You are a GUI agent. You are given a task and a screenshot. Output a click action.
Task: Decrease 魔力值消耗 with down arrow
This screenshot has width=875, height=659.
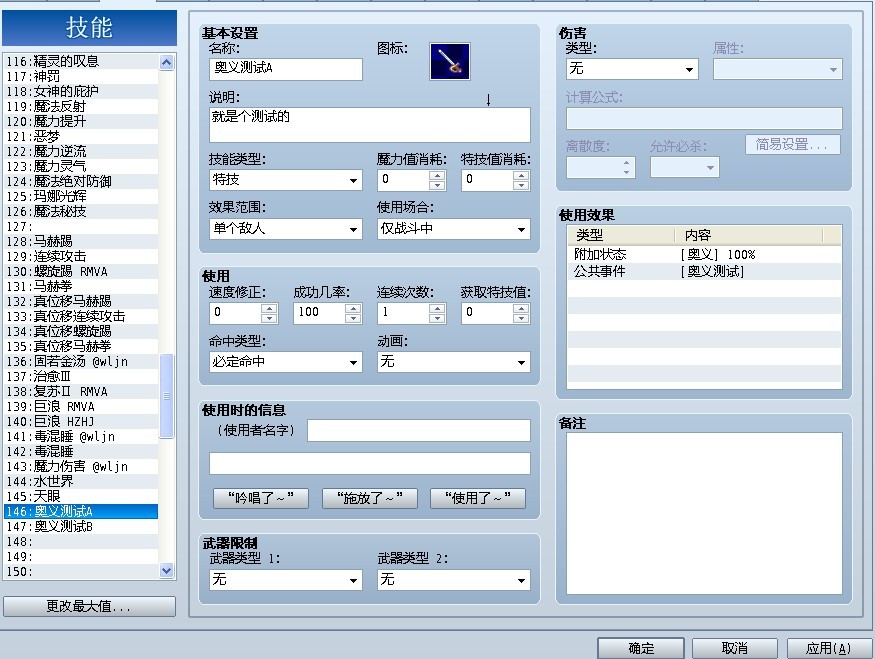point(437,185)
